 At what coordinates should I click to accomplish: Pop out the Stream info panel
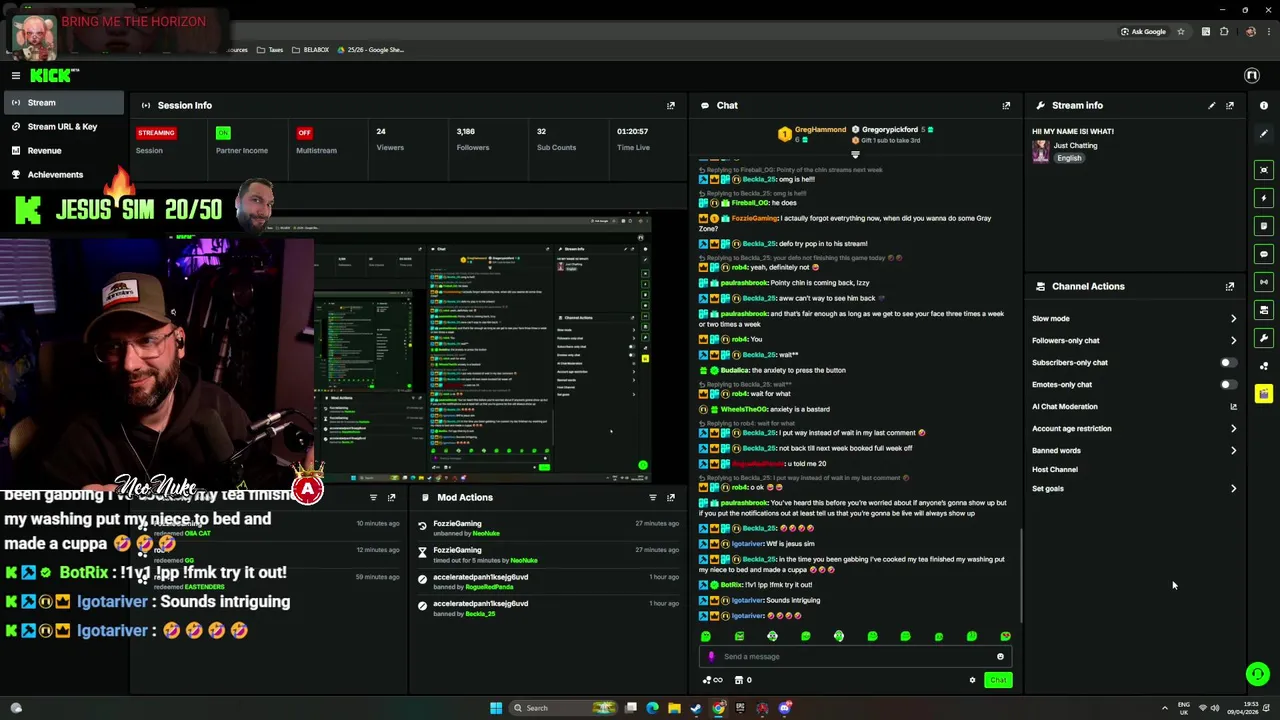point(1230,105)
